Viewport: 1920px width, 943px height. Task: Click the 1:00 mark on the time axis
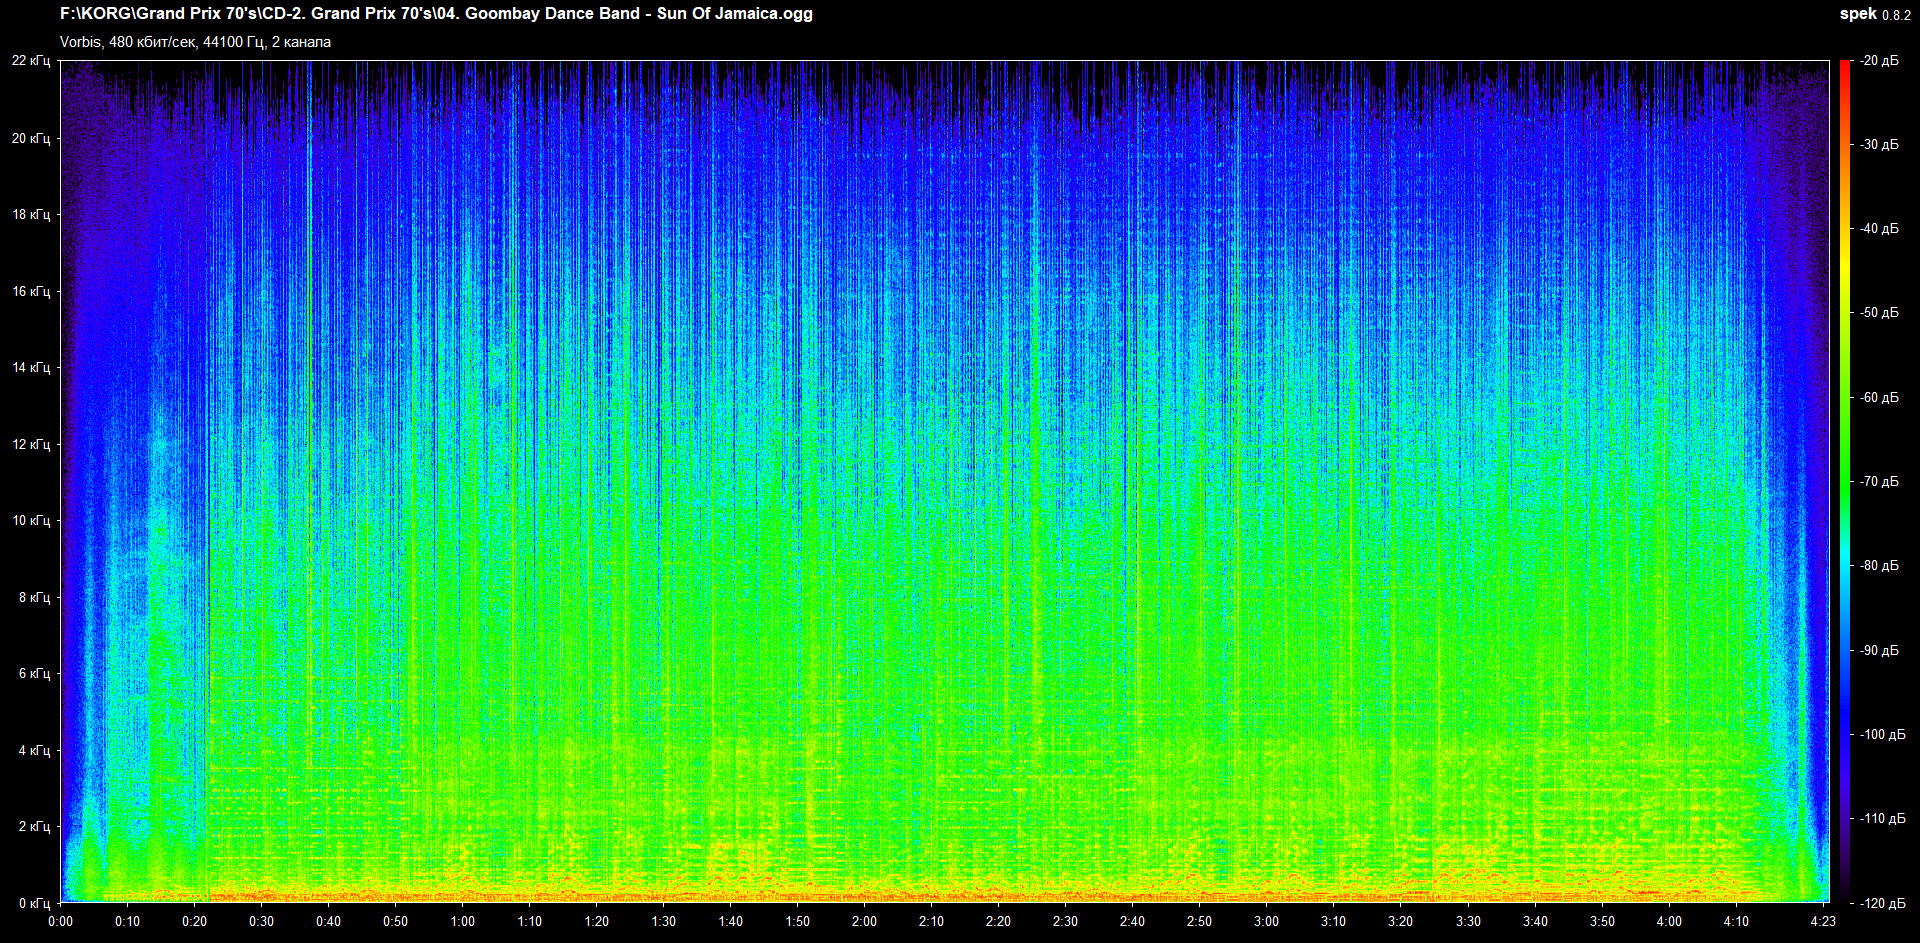462,921
